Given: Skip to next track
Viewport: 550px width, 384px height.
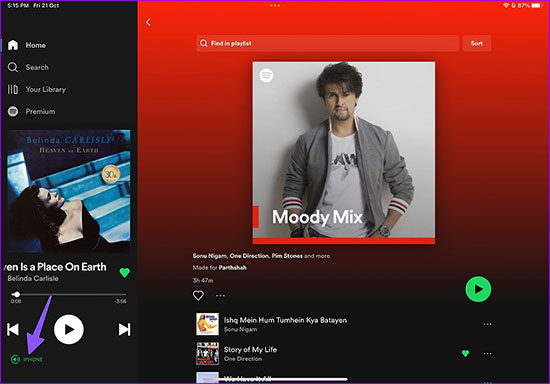Looking at the screenshot, I should [x=125, y=329].
